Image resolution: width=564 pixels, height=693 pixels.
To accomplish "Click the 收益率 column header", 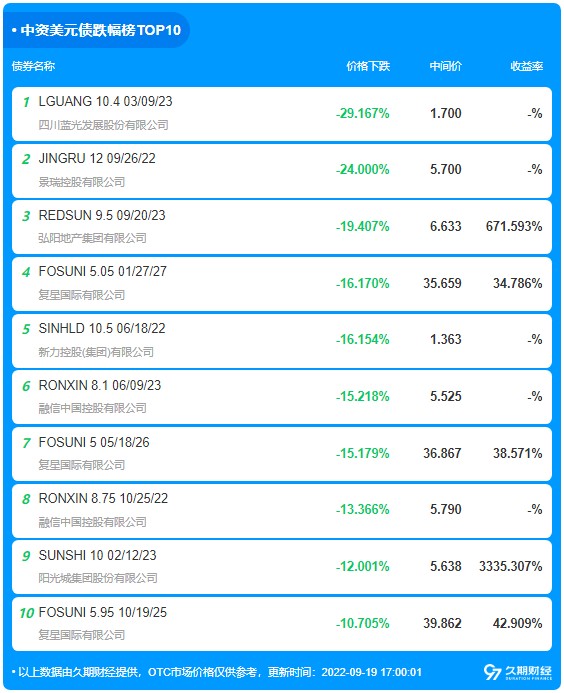I will point(526,66).
